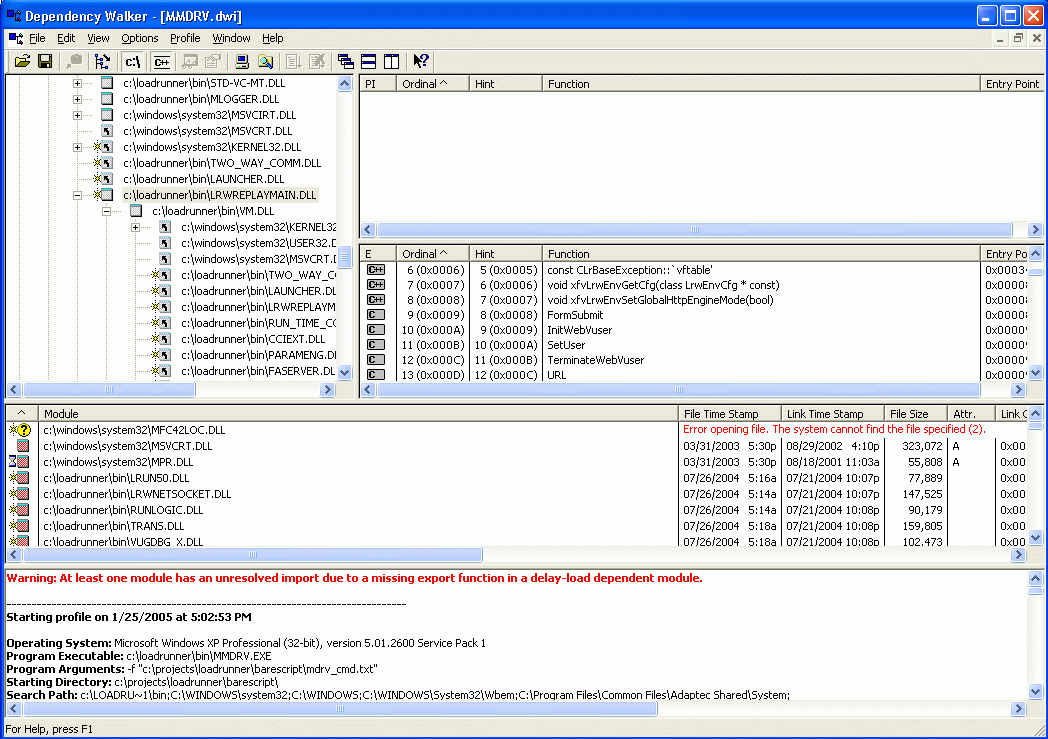Open the Edit menu
Image resolution: width=1048 pixels, height=739 pixels.
click(x=66, y=38)
